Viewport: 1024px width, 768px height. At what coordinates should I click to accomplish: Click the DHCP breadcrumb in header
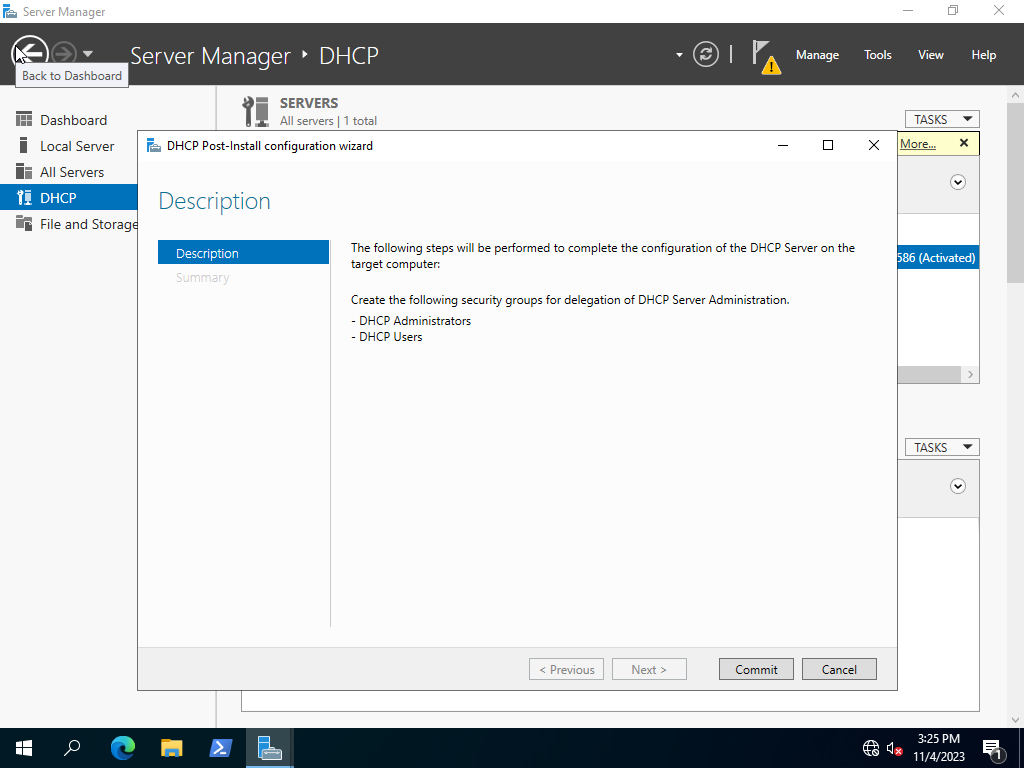point(349,56)
